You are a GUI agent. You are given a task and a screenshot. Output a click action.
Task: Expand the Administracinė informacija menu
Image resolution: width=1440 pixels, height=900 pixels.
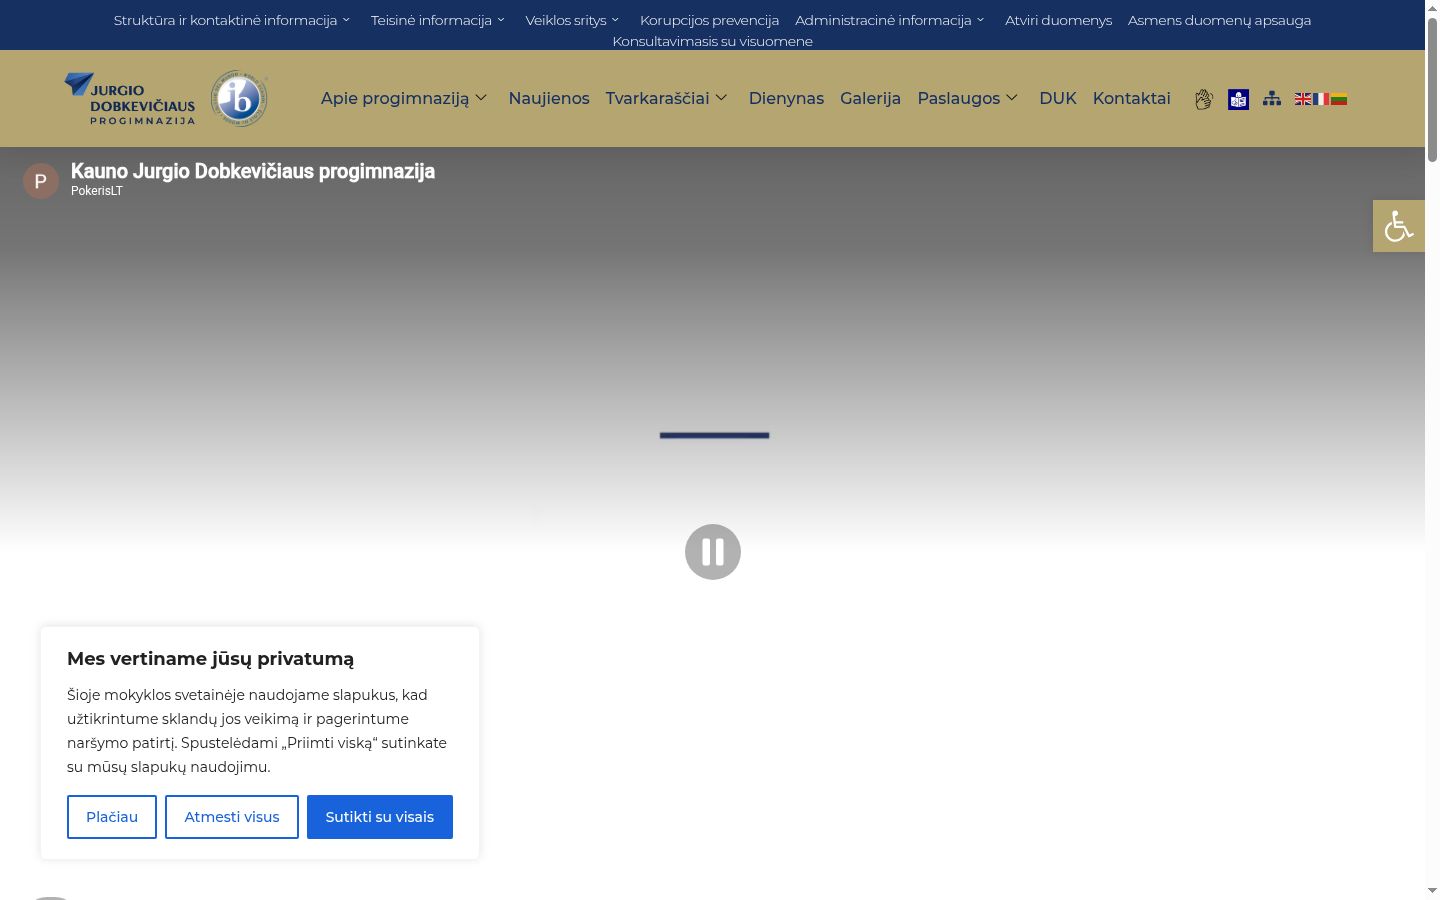890,20
